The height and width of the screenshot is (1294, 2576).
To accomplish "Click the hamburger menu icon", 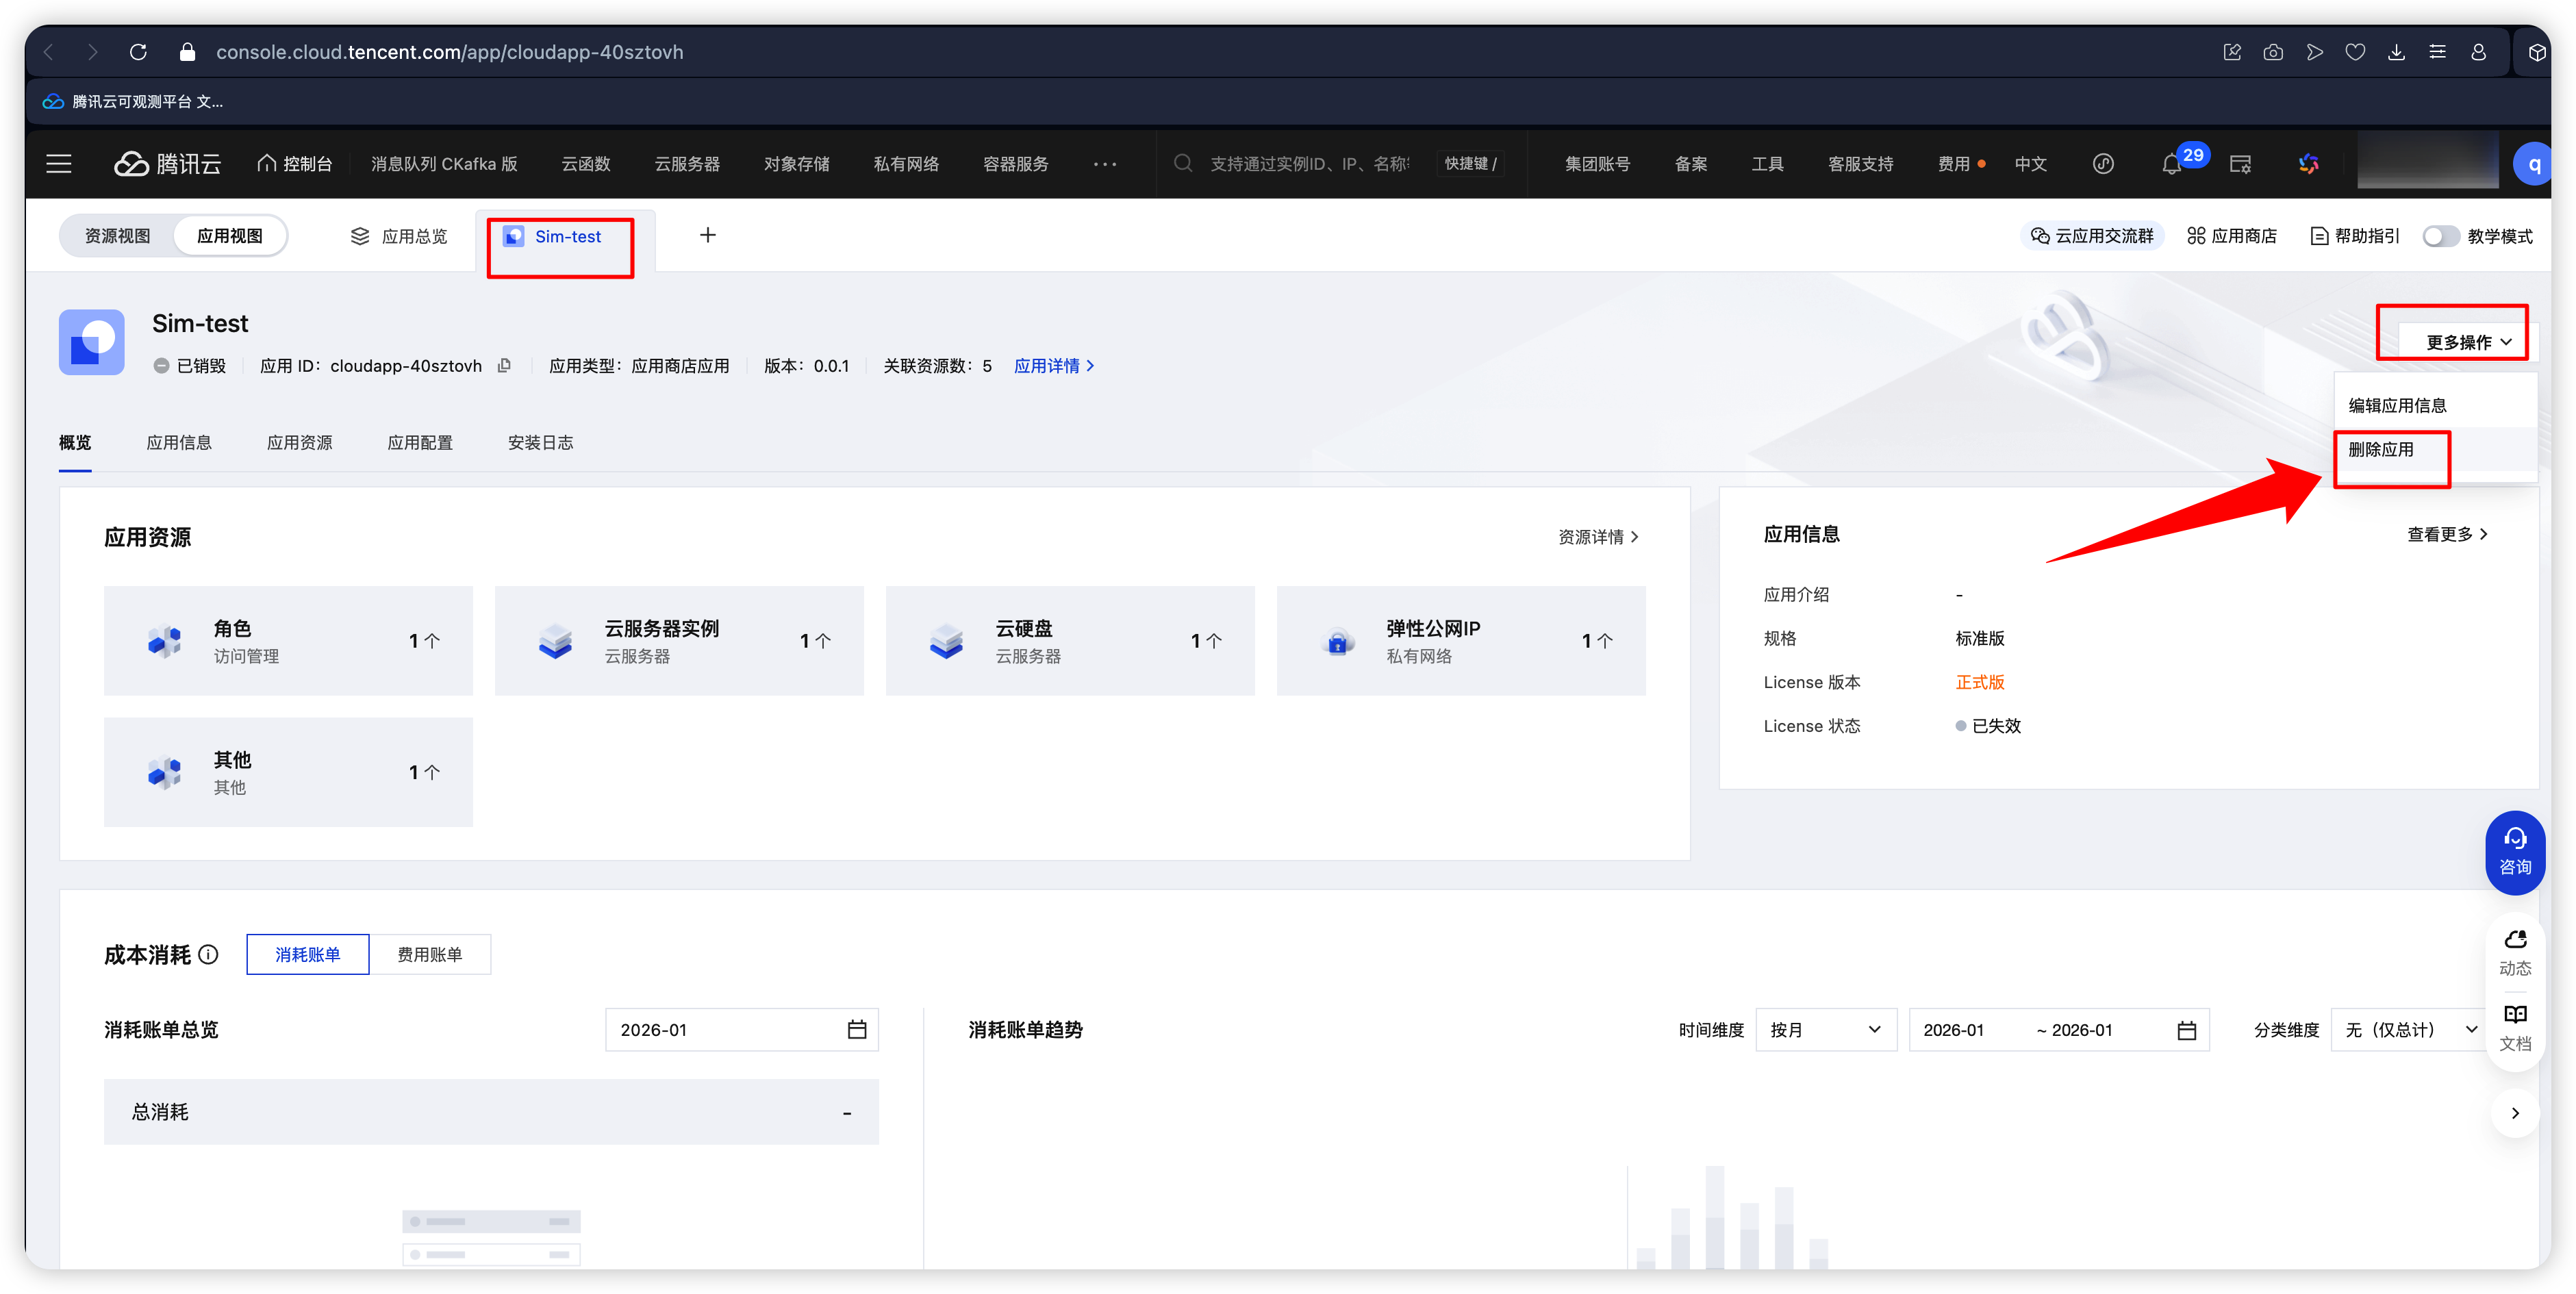I will click(59, 164).
